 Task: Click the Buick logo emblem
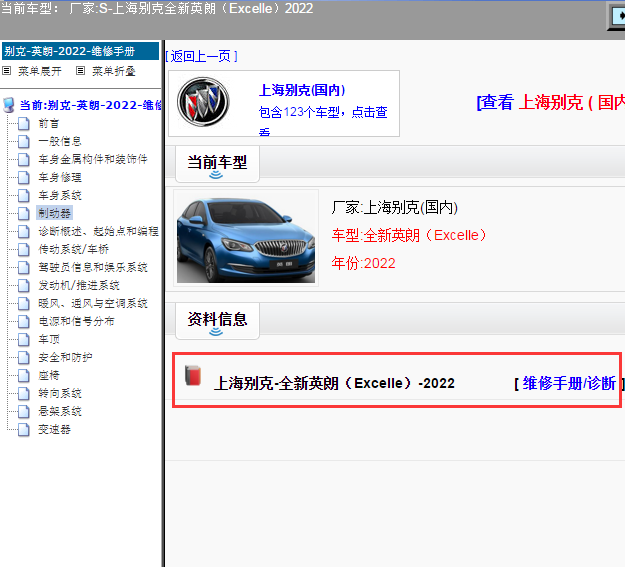click(x=203, y=102)
